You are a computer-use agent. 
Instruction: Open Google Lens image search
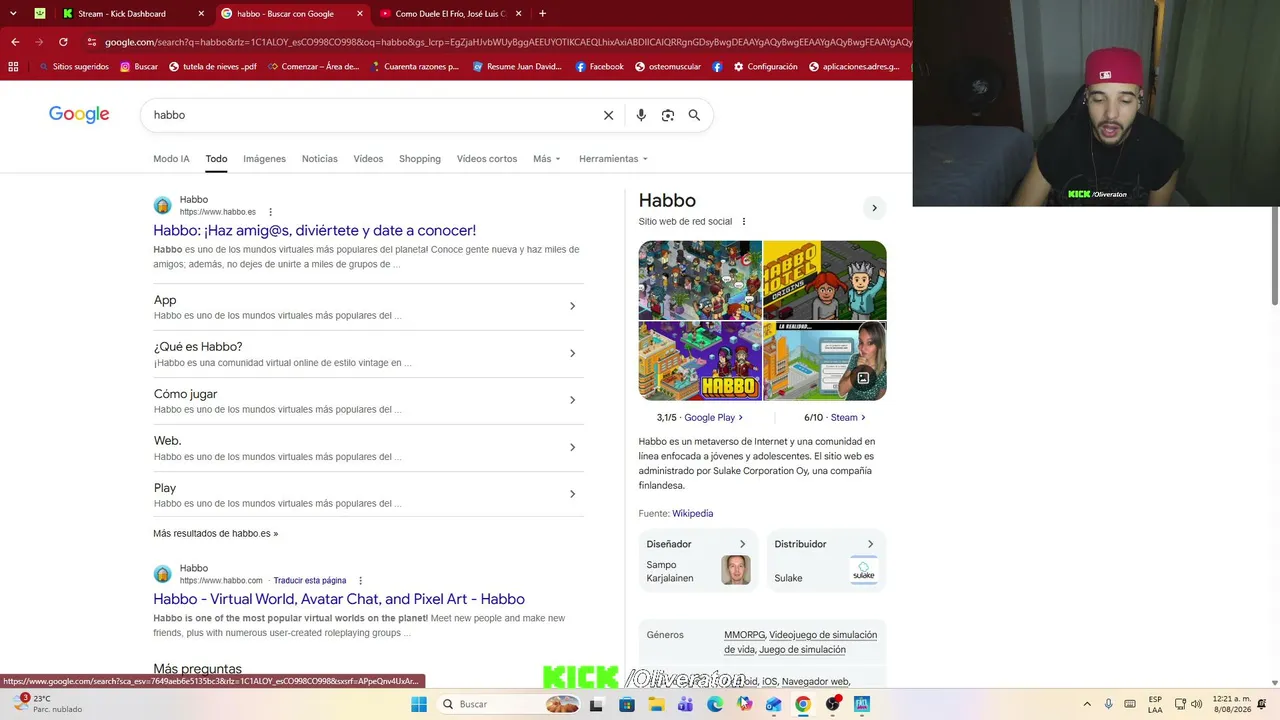(x=668, y=115)
